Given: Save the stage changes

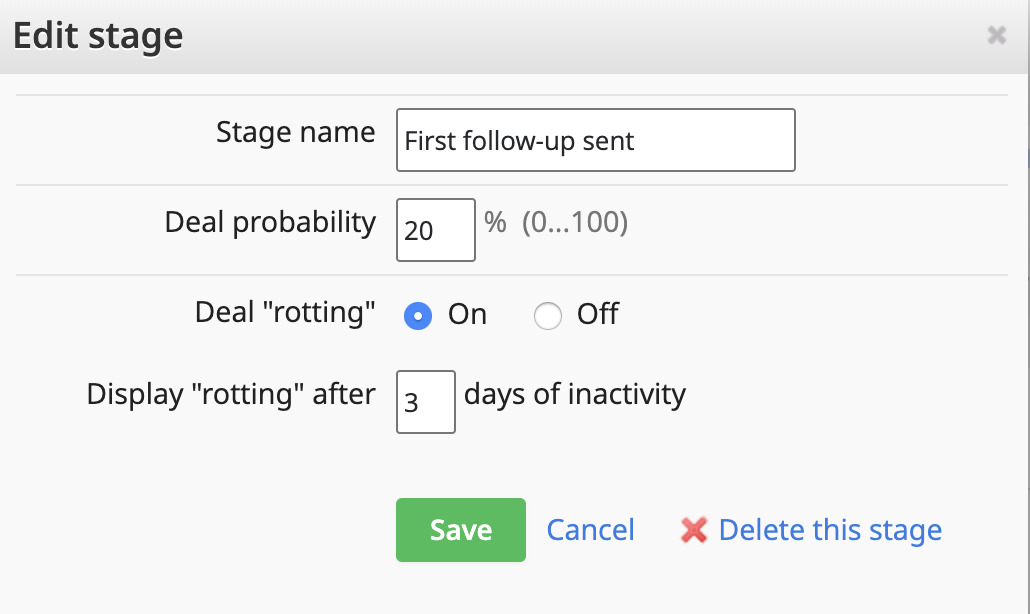Looking at the screenshot, I should 460,530.
